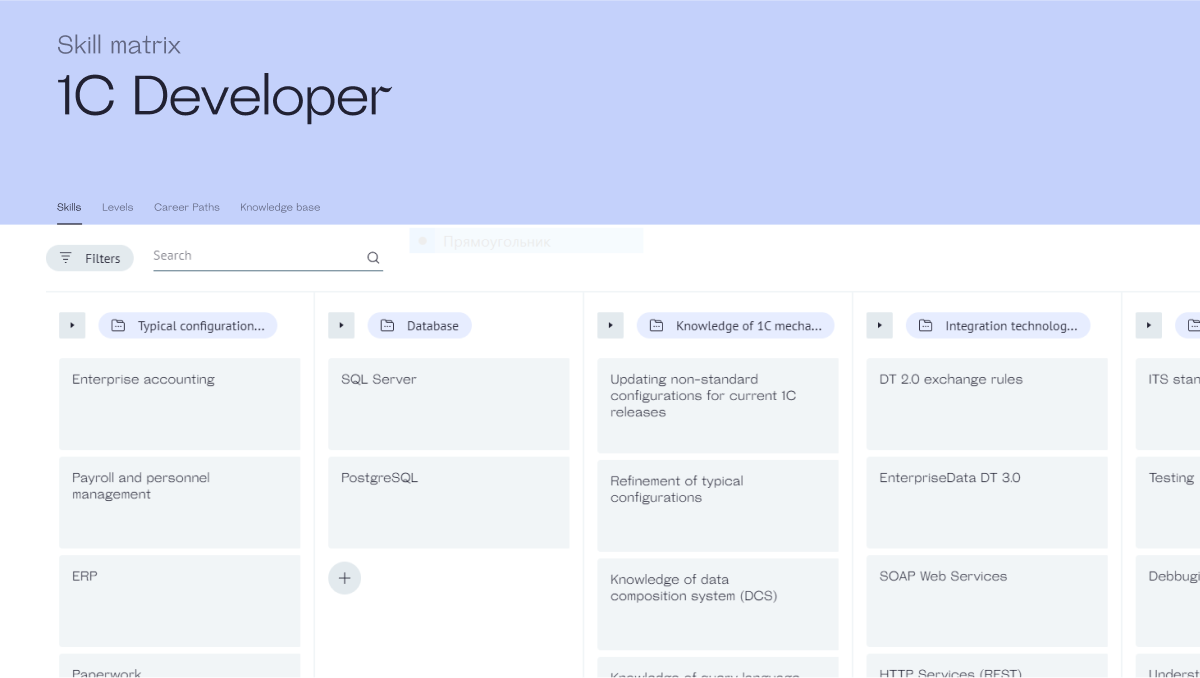The height and width of the screenshot is (678, 1200).
Task: Open the EnterpriseData DT 3.0 card
Action: (987, 502)
